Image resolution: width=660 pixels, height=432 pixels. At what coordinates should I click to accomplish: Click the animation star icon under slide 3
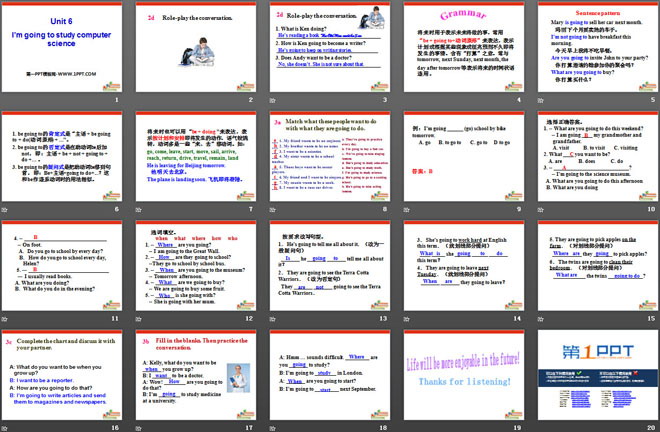272,100
